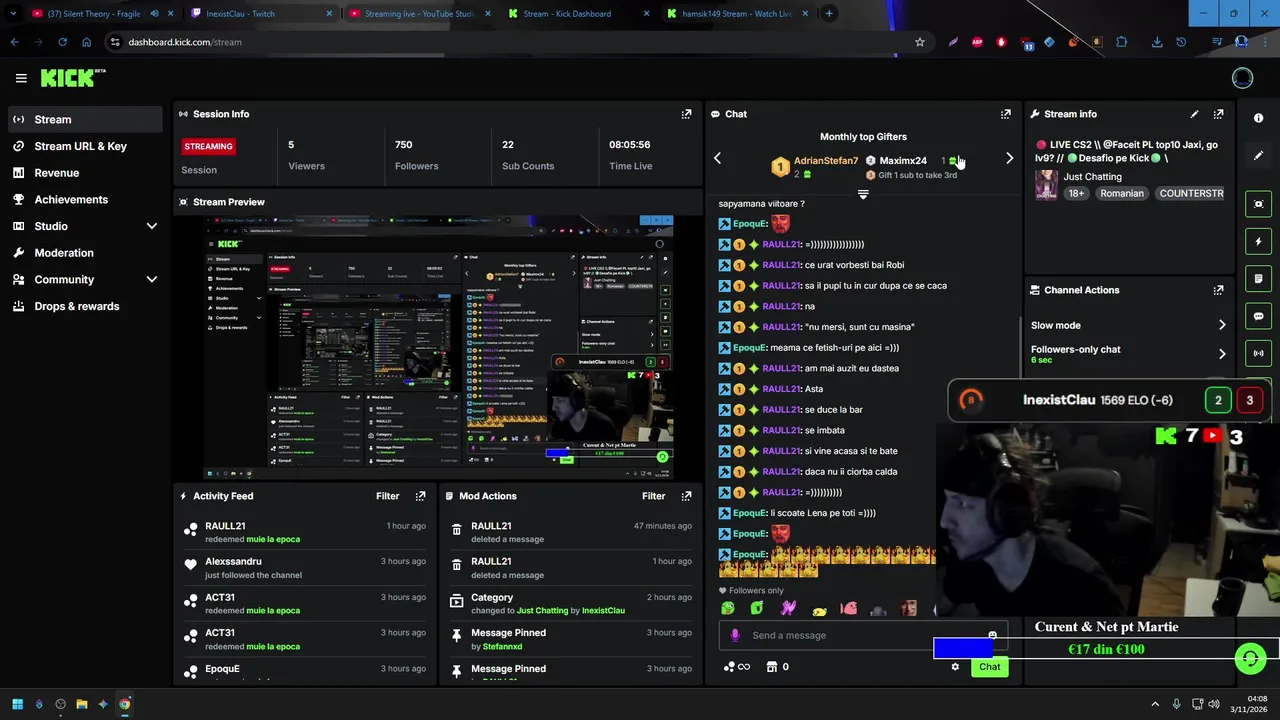1280x720 pixels.
Task: Click the lightning bolt icon in right toolbar
Action: tap(1259, 241)
